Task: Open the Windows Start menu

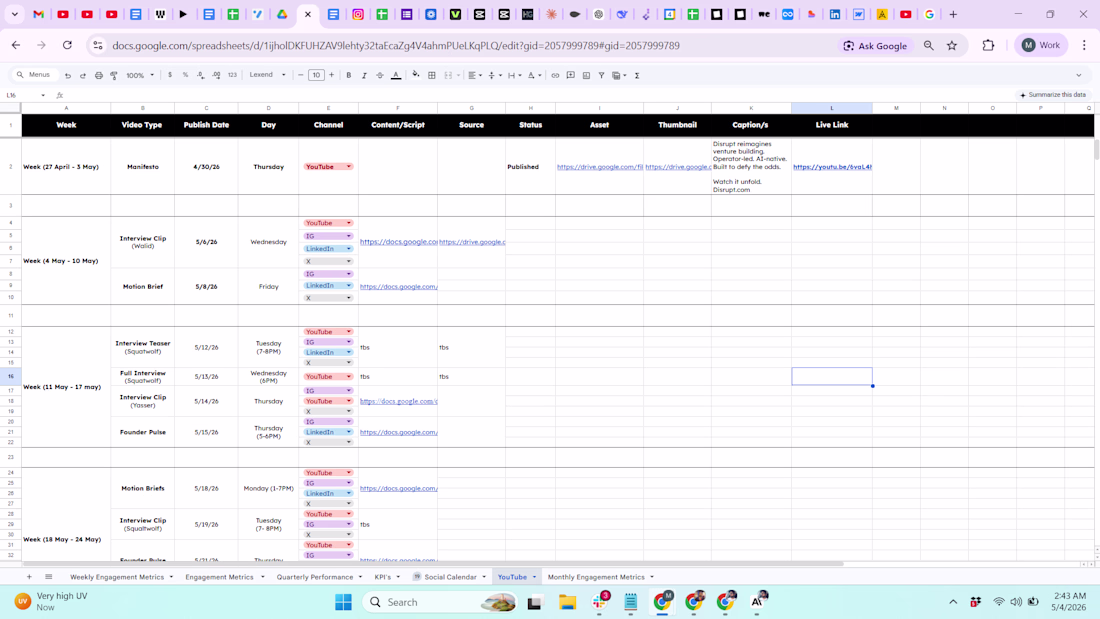Action: (343, 602)
